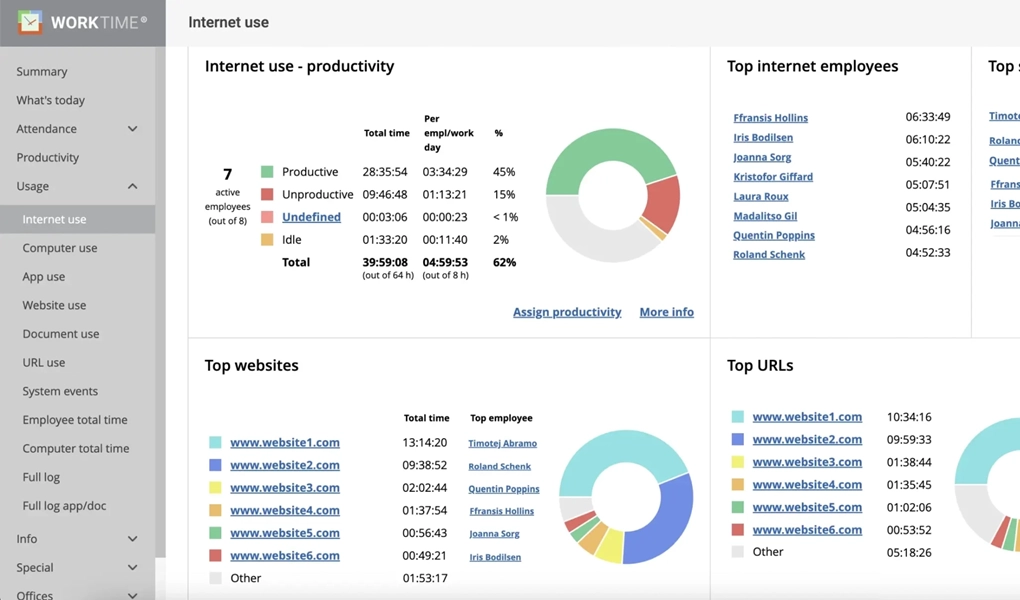The image size is (1020, 600).
Task: Expand the Attendance menu chevron
Action: coord(132,129)
